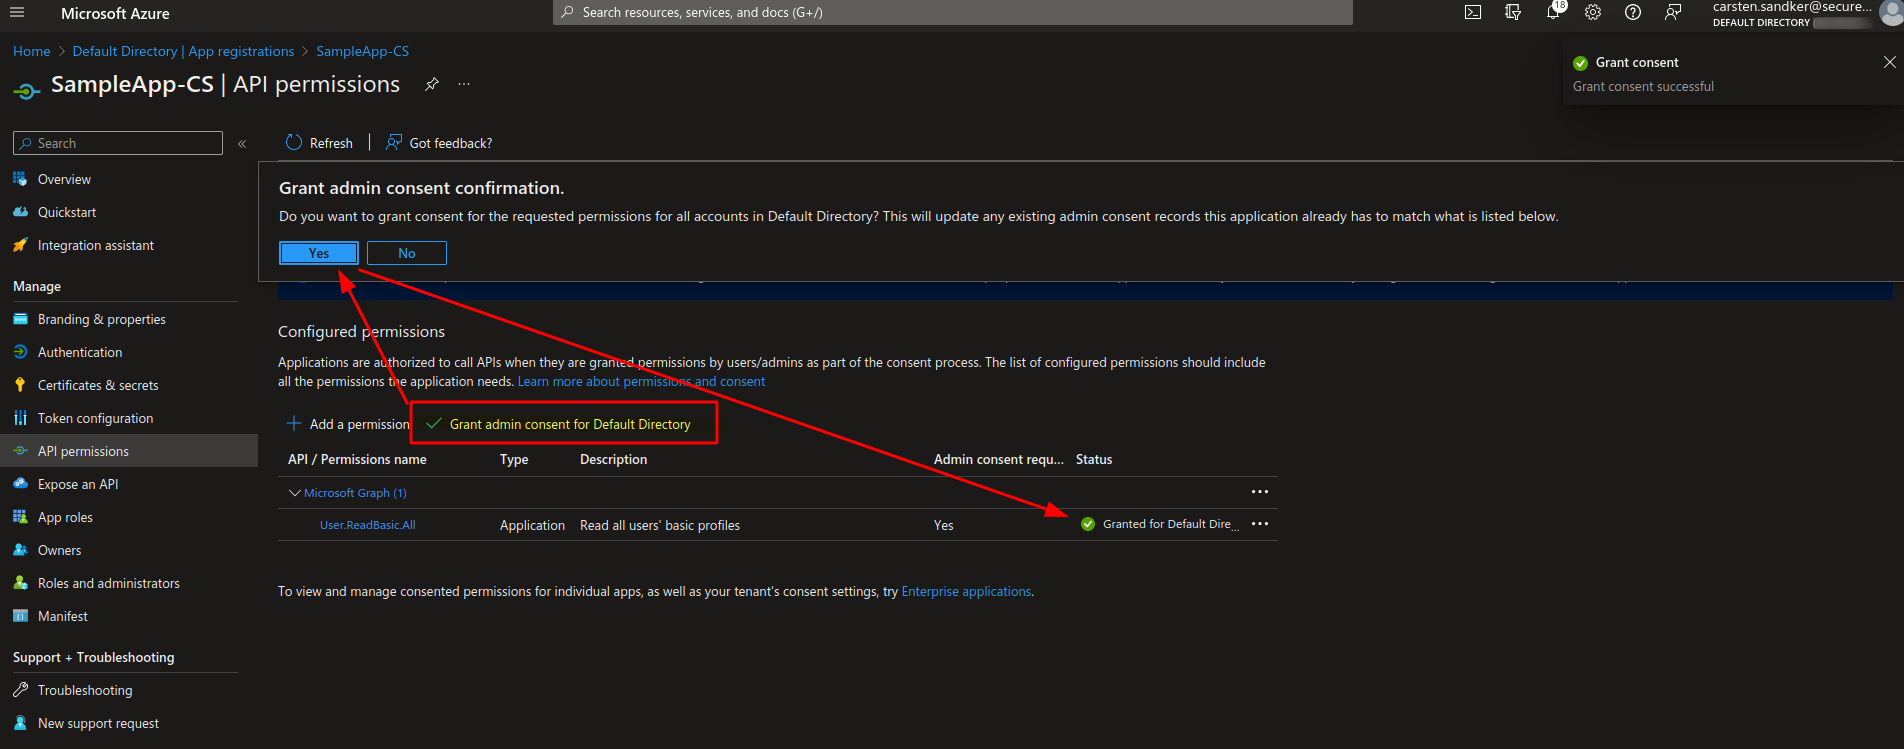The image size is (1904, 749).
Task: Open the Directories and subscriptions filter icon
Action: (x=1513, y=13)
